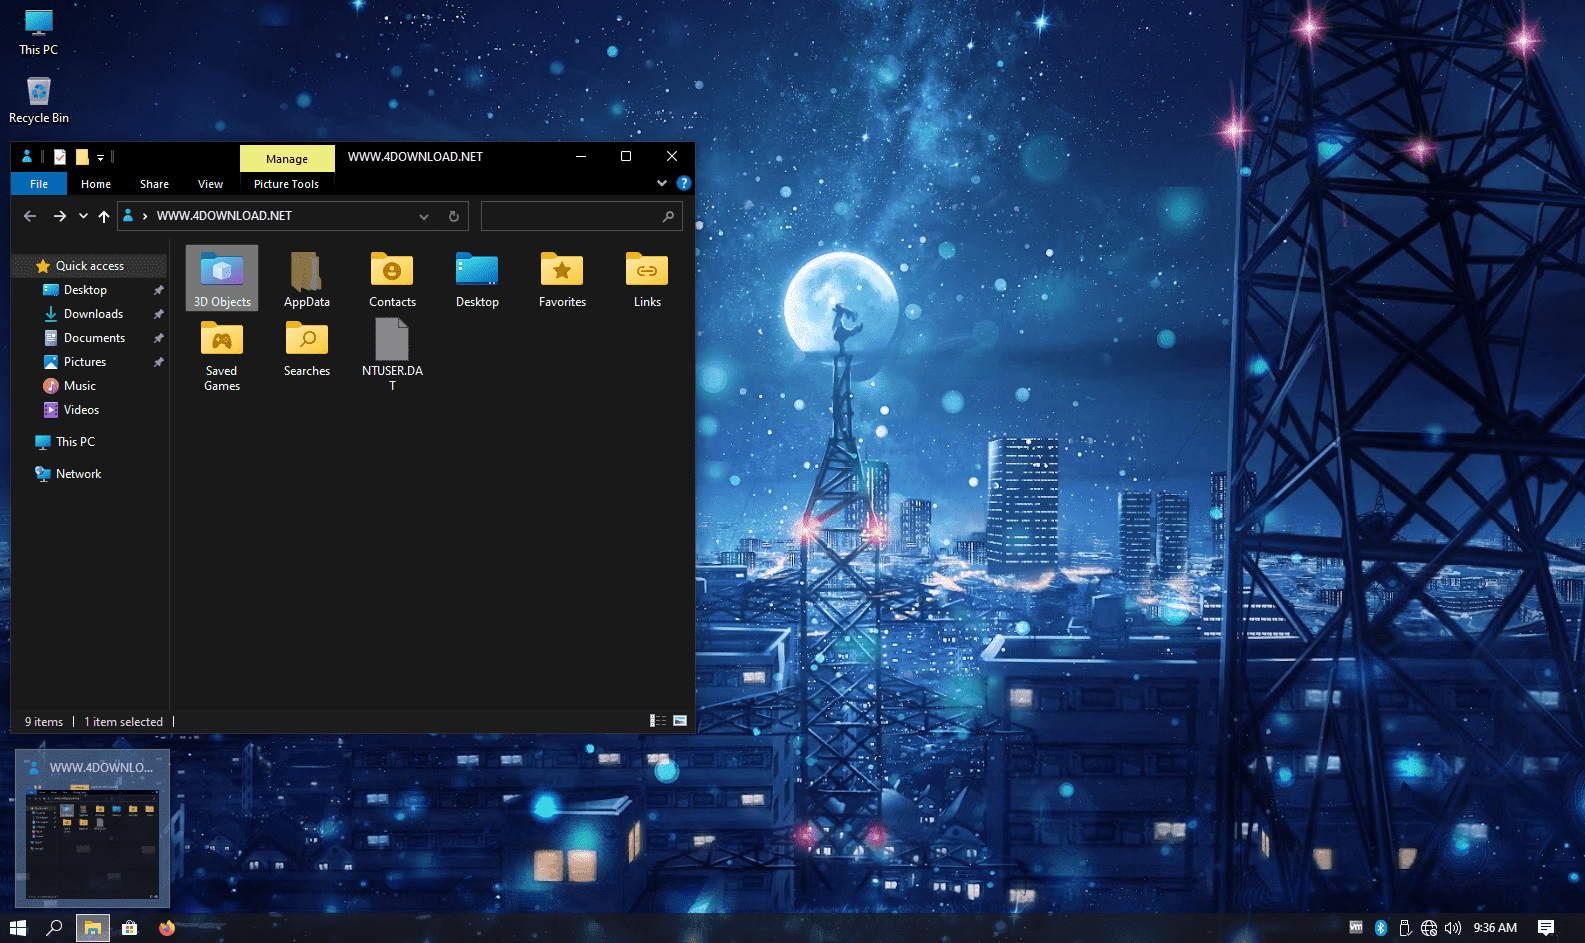Open File Explorer Help
Image resolution: width=1585 pixels, height=943 pixels.
(x=684, y=183)
